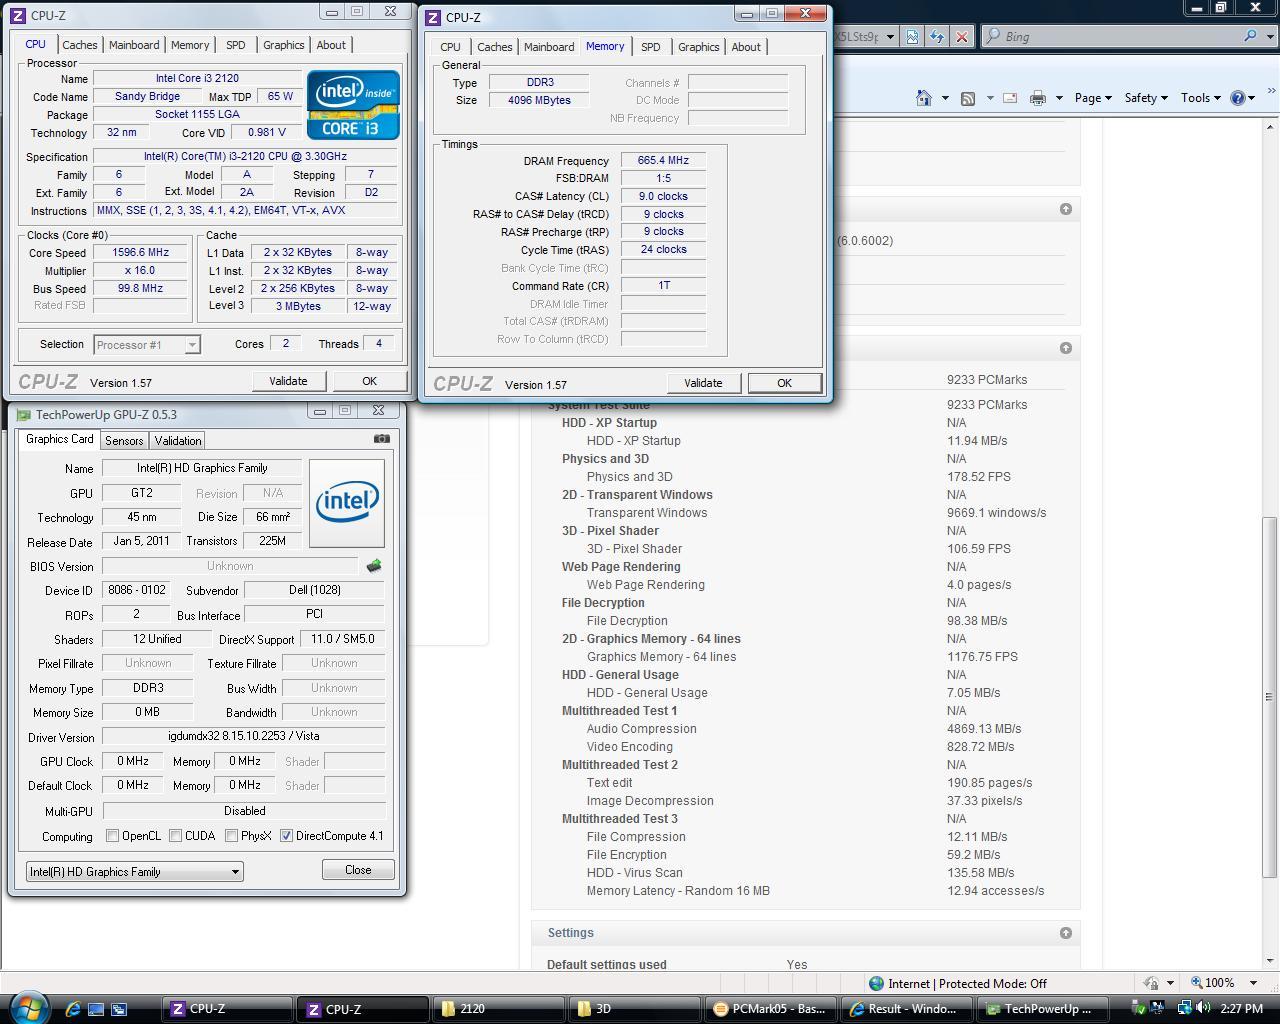Image resolution: width=1280 pixels, height=1024 pixels.
Task: Click Validate in left CPU-Z window
Action: [x=288, y=381]
